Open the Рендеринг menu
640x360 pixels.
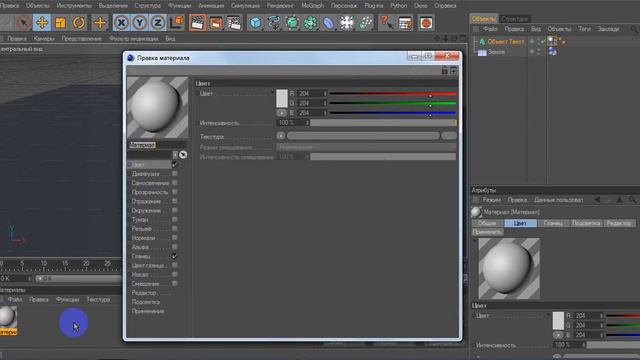click(x=280, y=6)
